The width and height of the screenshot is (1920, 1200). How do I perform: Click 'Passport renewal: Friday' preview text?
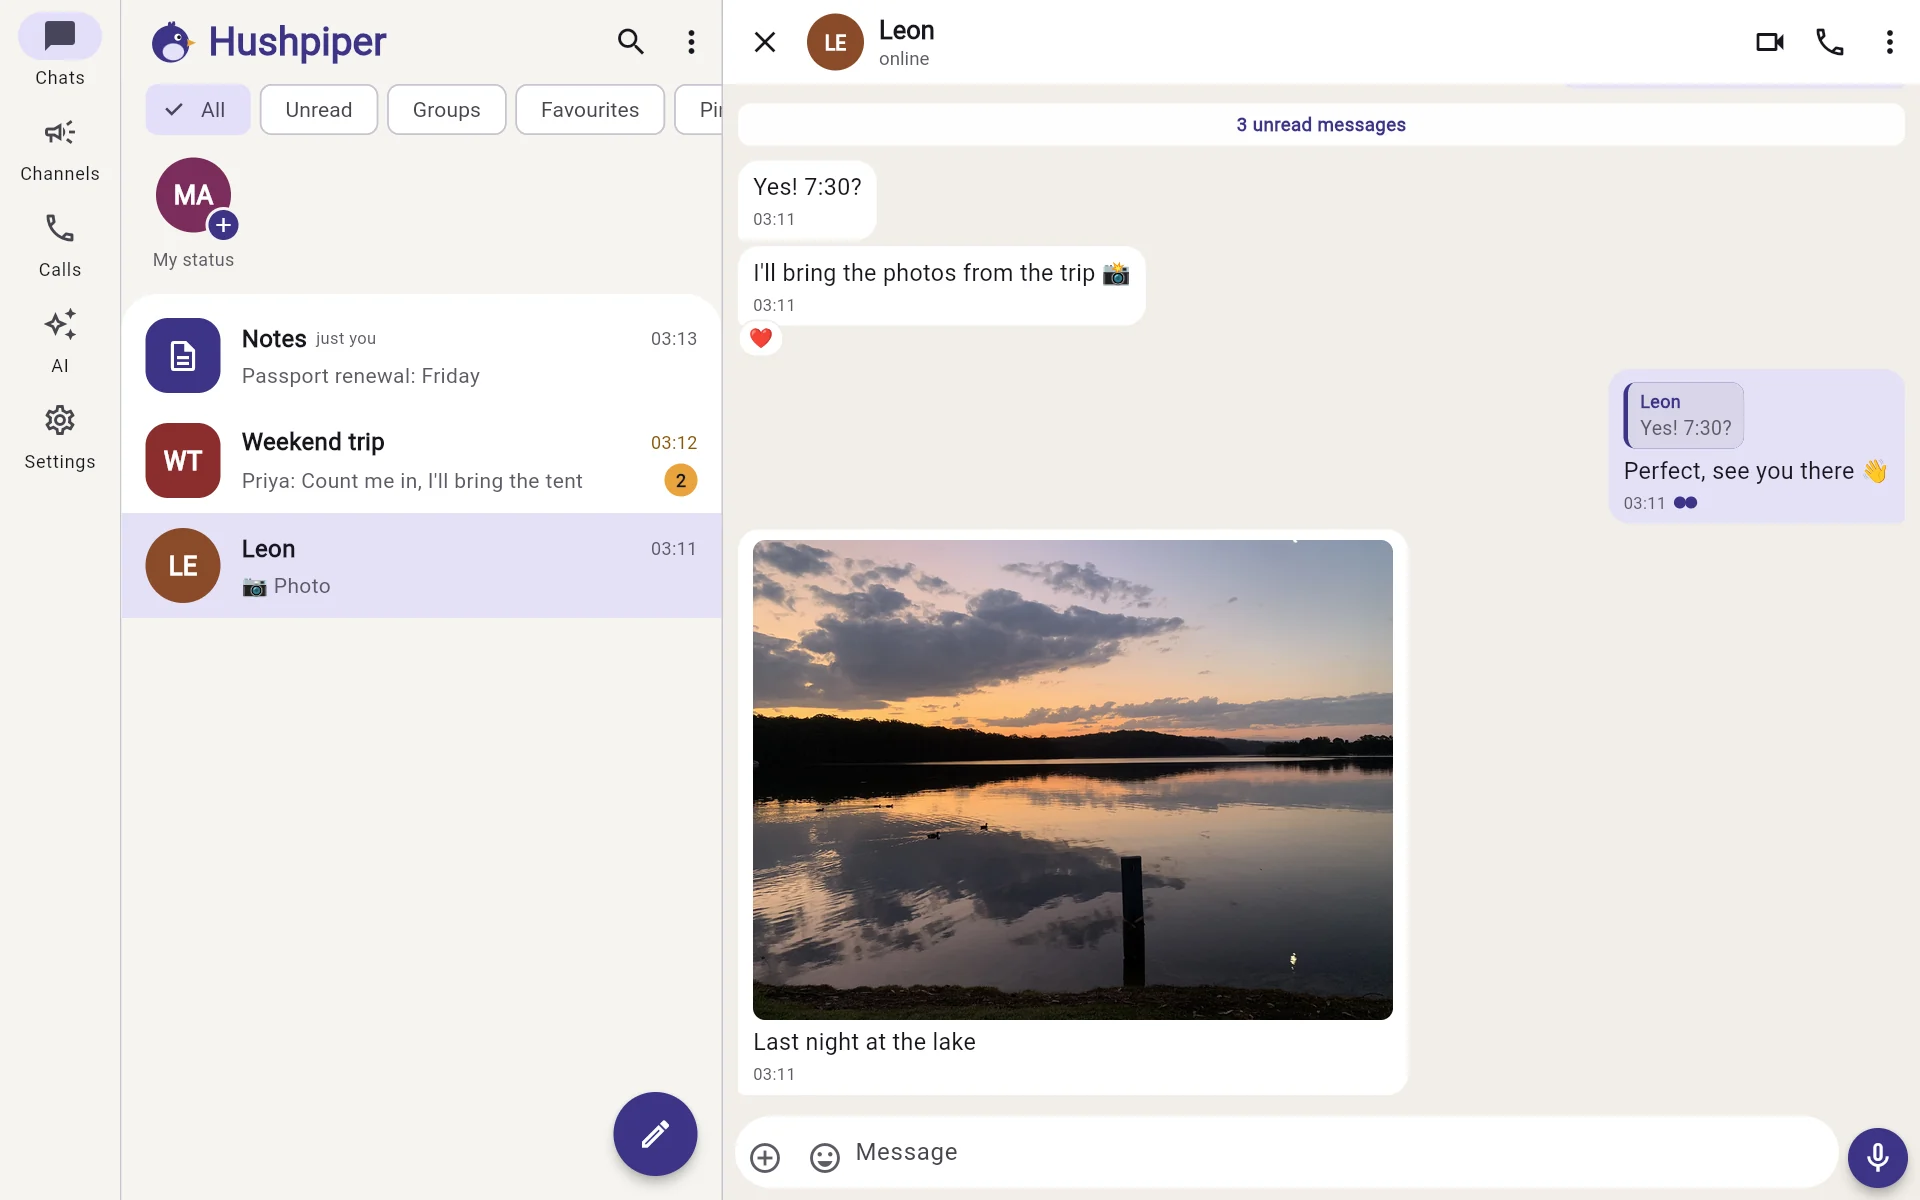coord(361,376)
